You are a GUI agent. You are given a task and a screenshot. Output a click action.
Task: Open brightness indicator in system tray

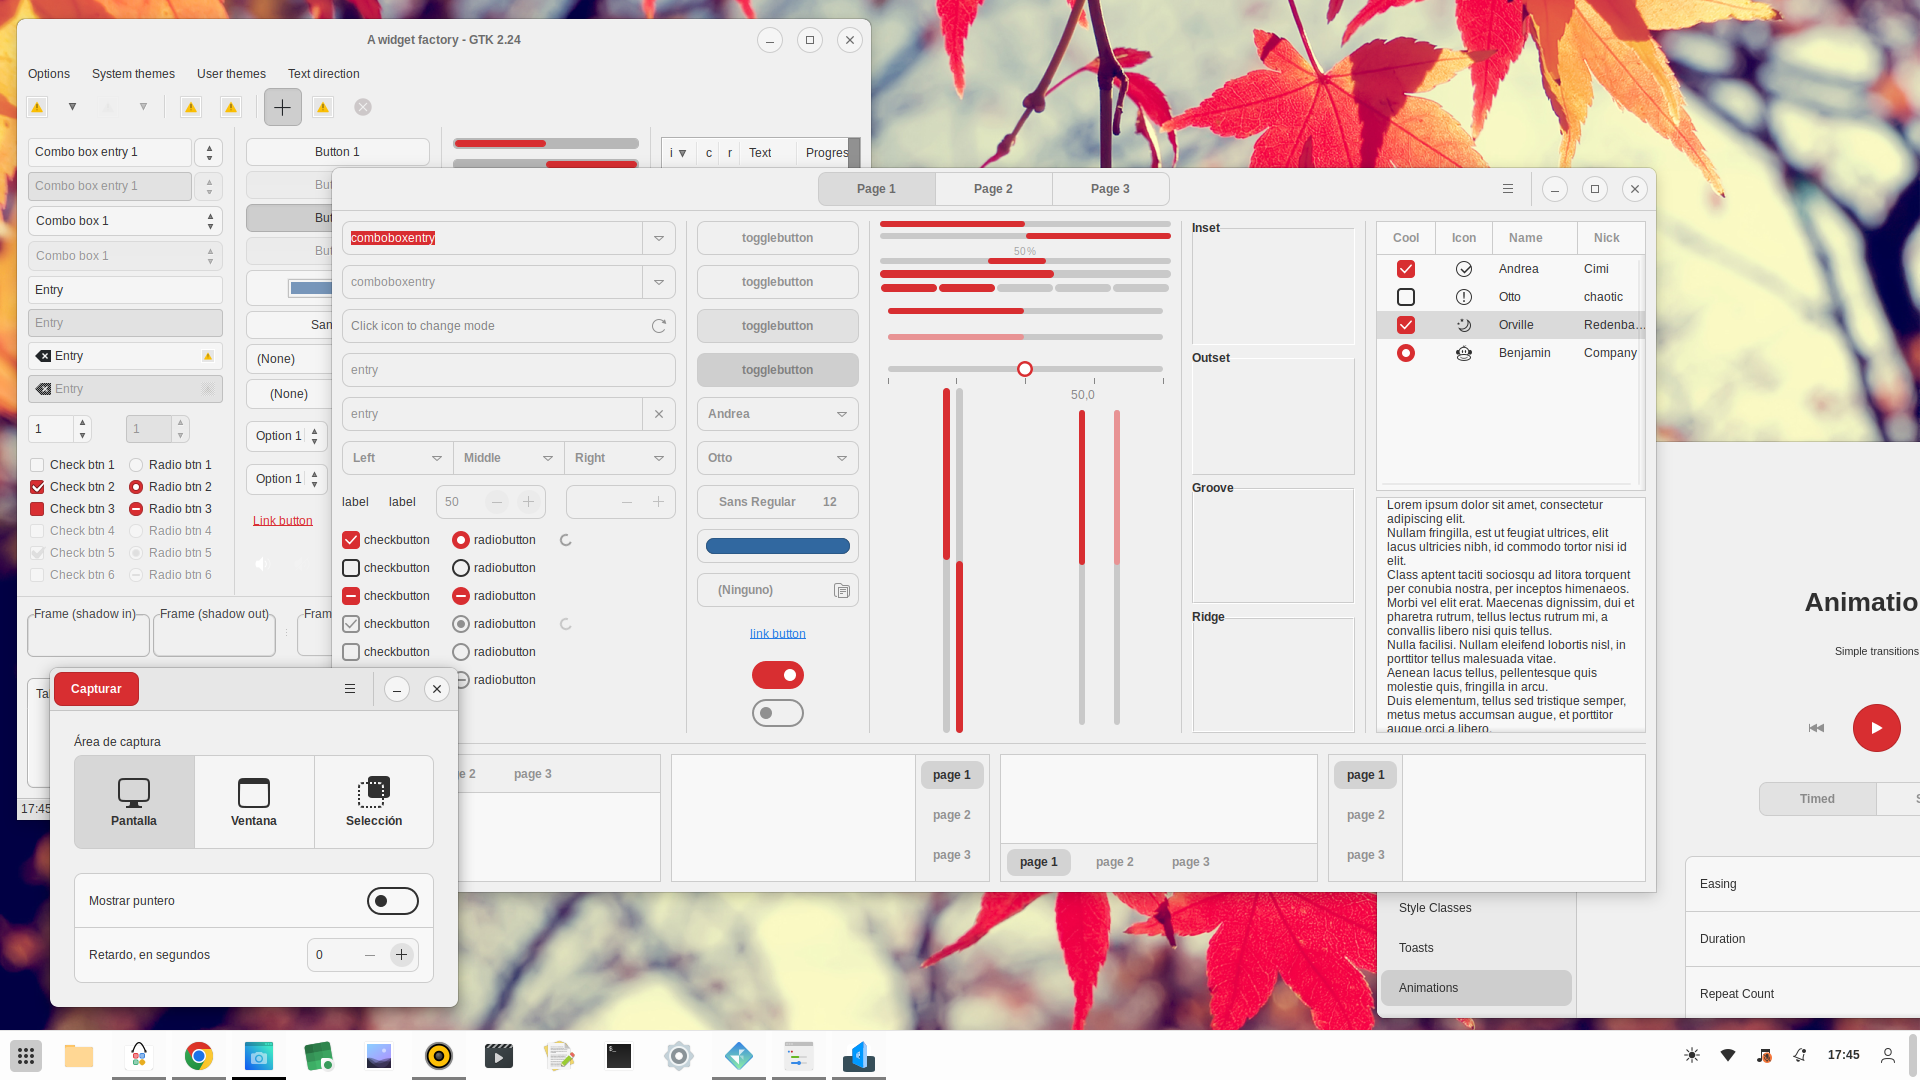click(x=1692, y=1055)
